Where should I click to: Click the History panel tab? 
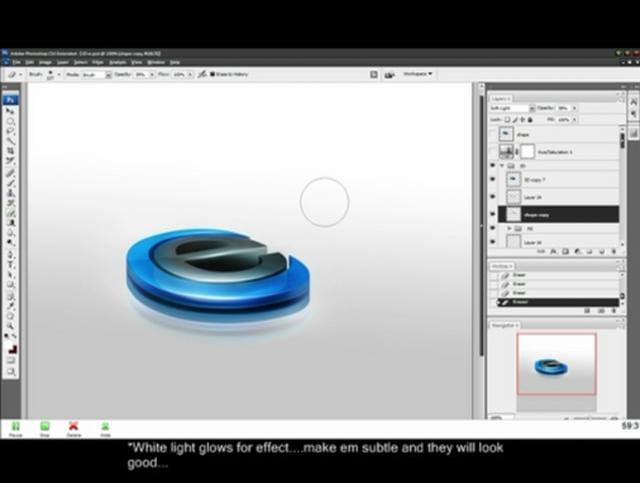[x=502, y=266]
